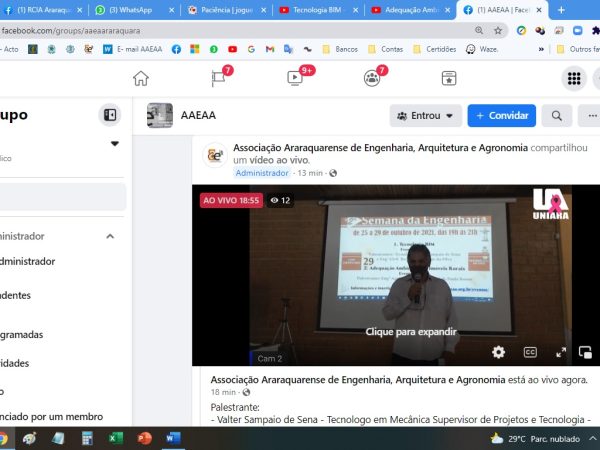Open the E-mail AAEAA bookmark
The width and height of the screenshot is (600, 450).
coord(132,49)
